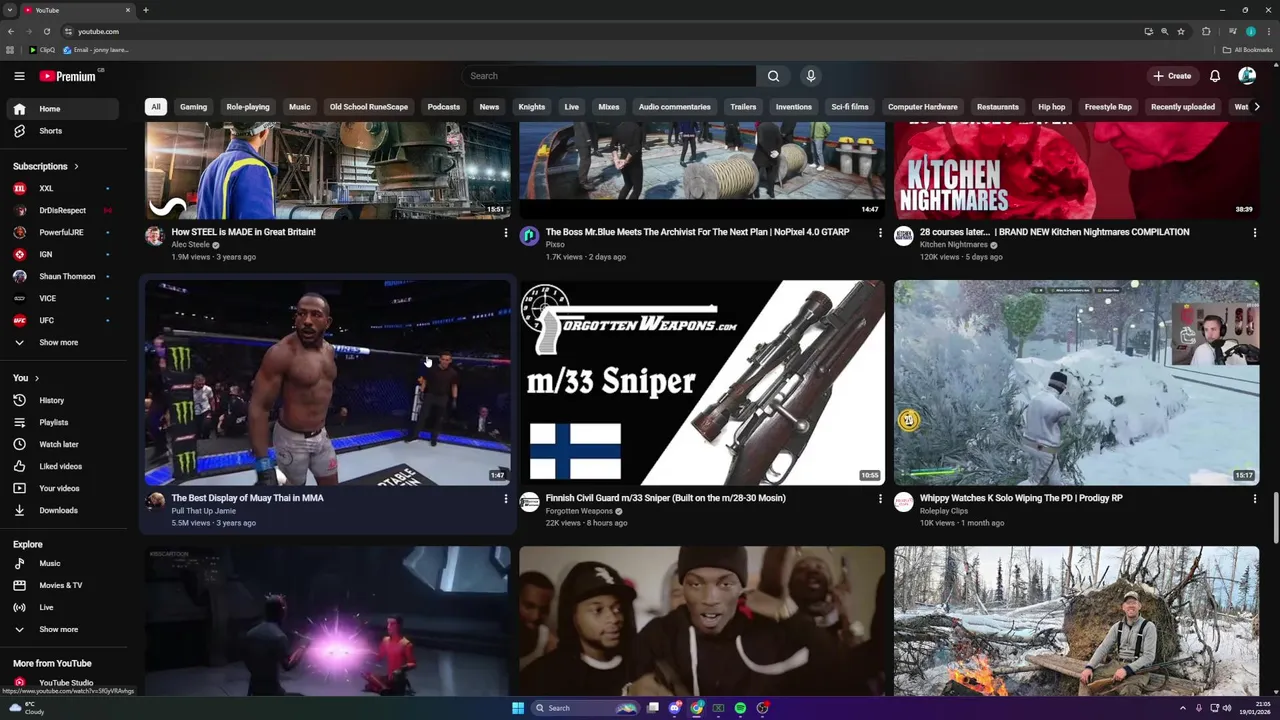Viewport: 1280px width, 720px height.
Task: Click the Forgotten Weapons channel avatar
Action: coord(529,502)
